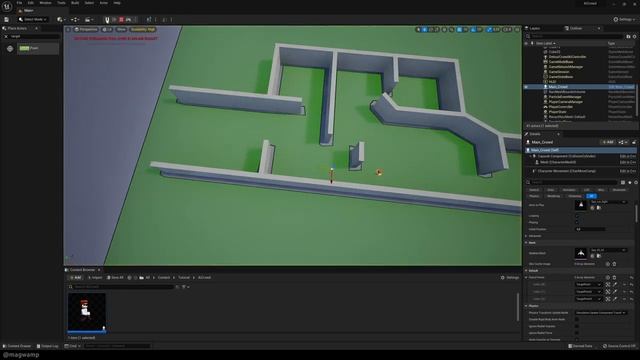Click the Add component button in Details
The height and width of the screenshot is (360, 640).
608,142
